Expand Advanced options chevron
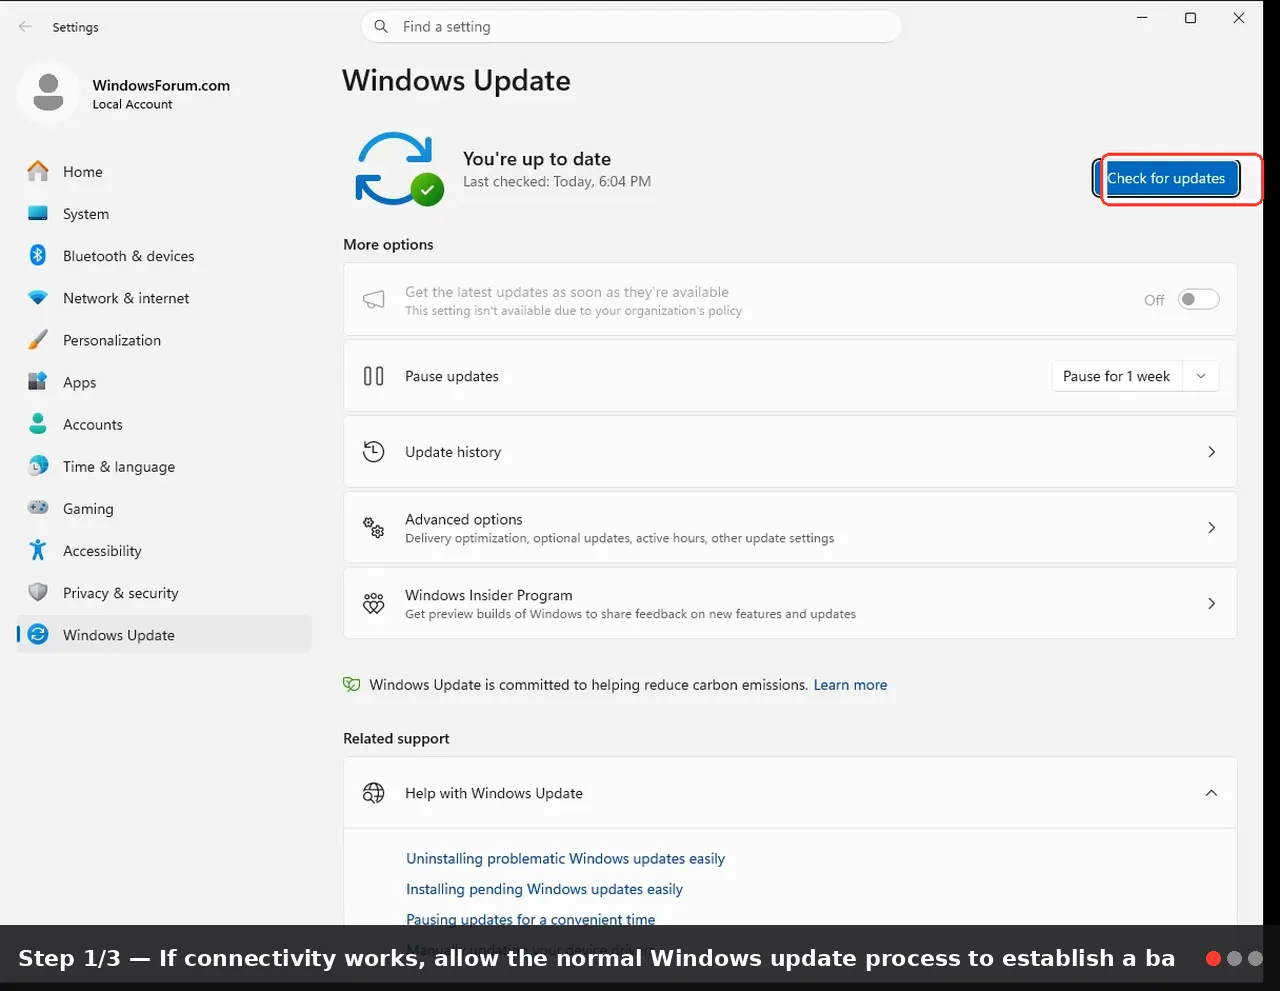1280x991 pixels. point(1211,528)
